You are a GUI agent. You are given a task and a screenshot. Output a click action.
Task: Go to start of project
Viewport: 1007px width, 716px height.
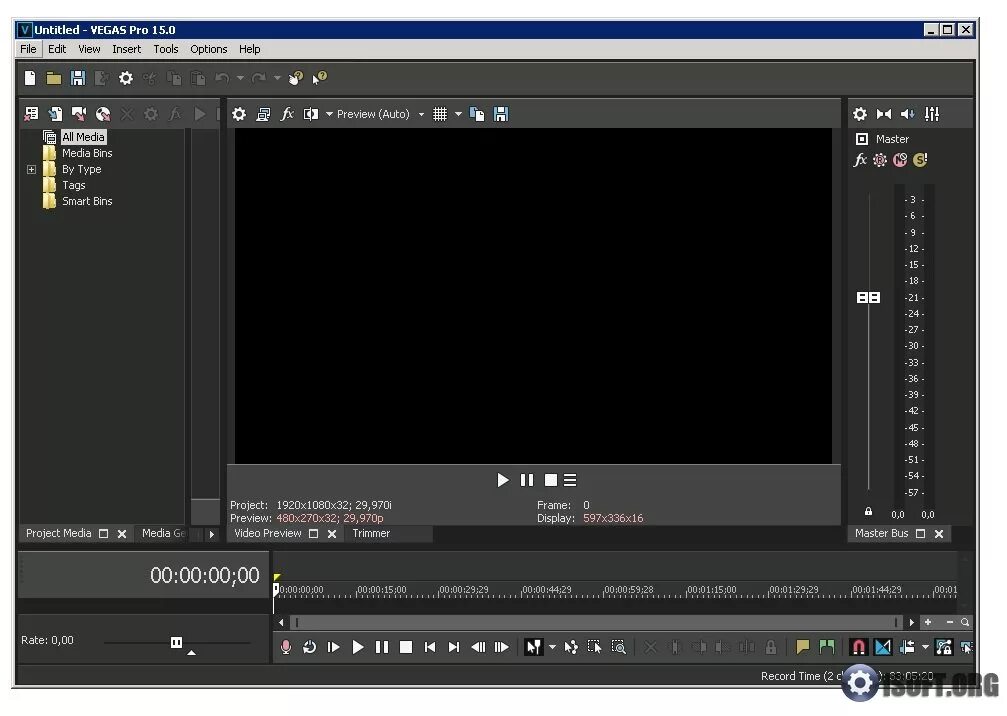pos(430,647)
